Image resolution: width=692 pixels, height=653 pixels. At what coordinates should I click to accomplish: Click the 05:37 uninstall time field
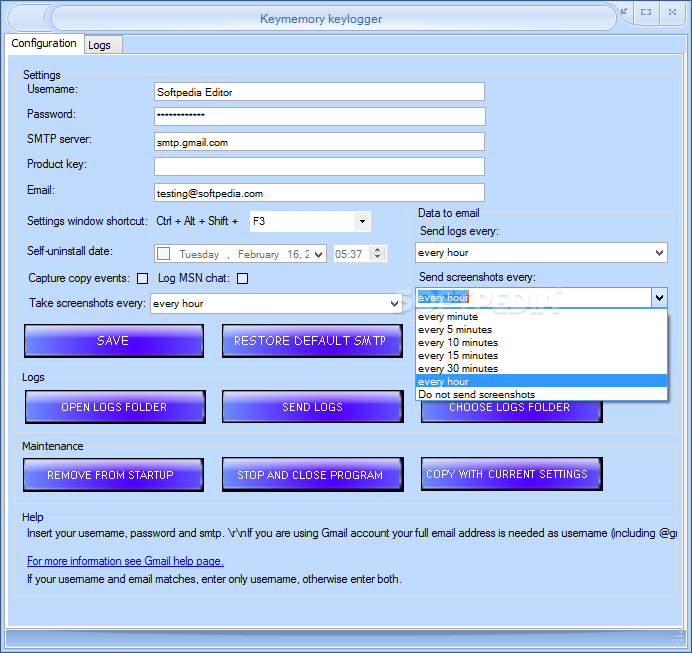coord(351,254)
